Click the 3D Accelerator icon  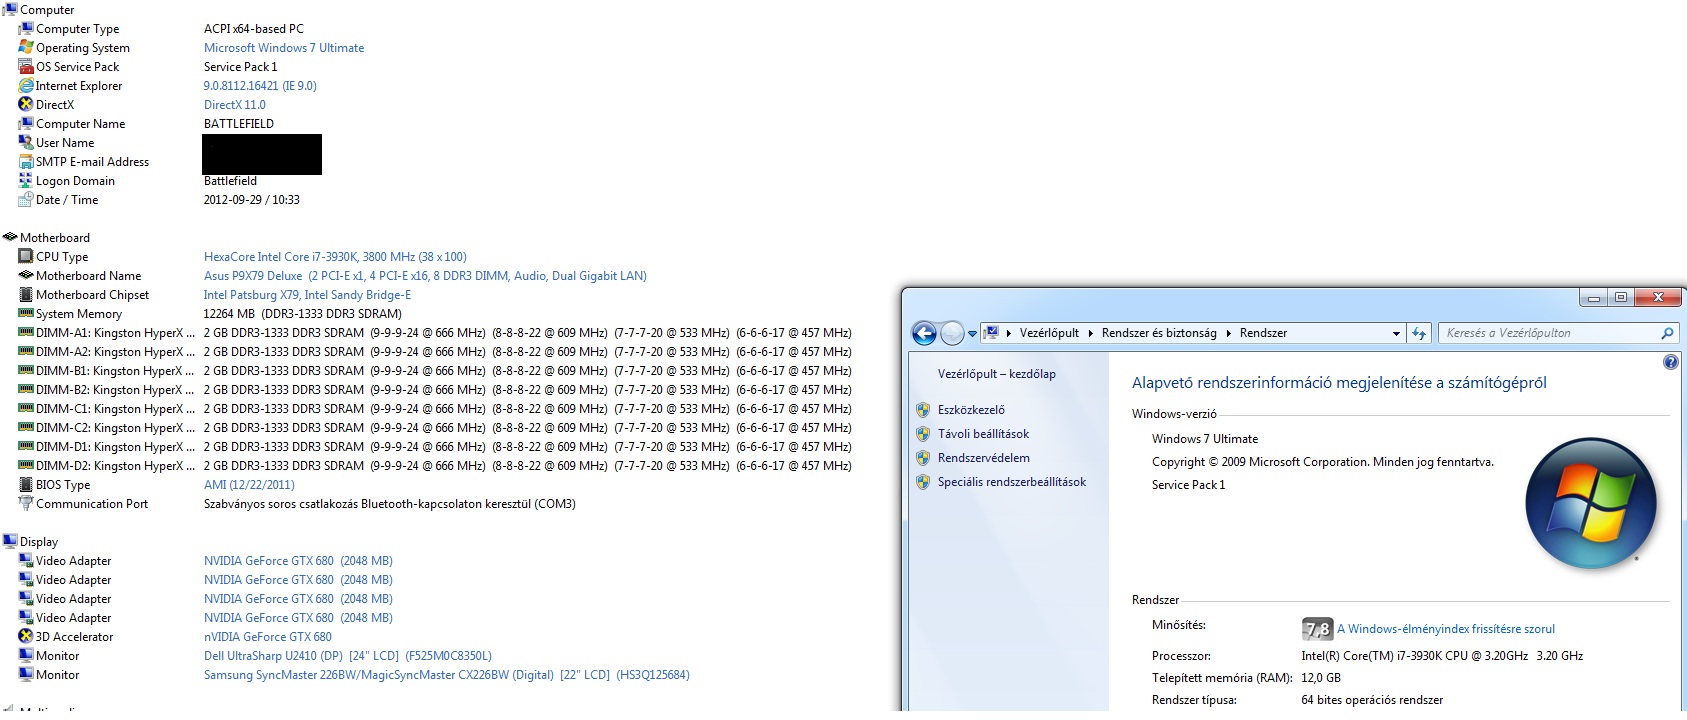(x=26, y=636)
